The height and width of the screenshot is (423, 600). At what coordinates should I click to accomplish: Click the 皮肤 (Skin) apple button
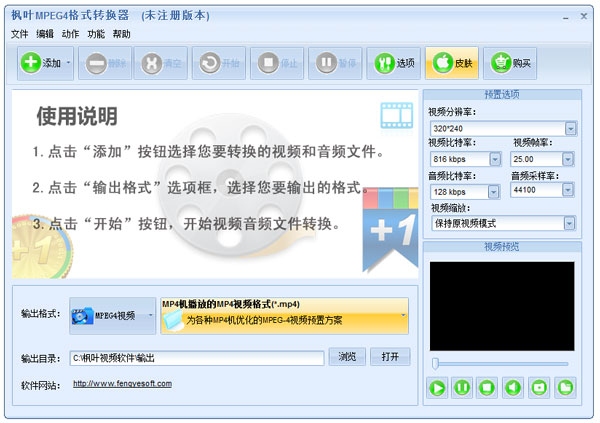[x=452, y=63]
